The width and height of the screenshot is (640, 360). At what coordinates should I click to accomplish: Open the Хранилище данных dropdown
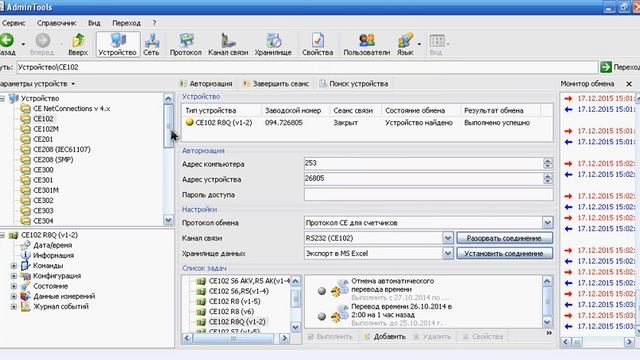[448, 253]
